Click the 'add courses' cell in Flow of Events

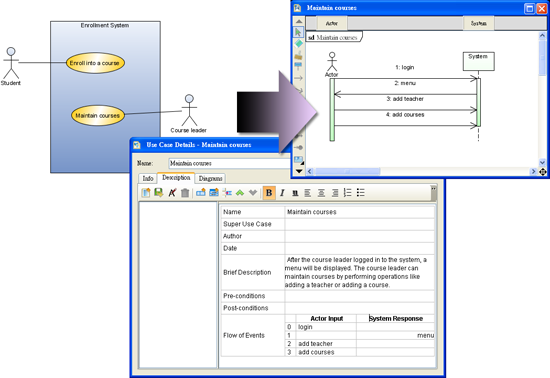click(x=326, y=352)
